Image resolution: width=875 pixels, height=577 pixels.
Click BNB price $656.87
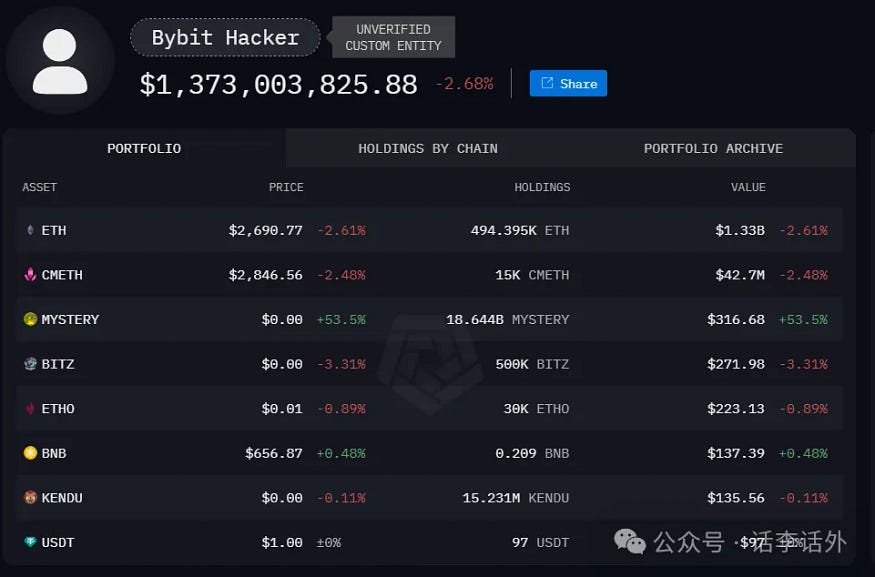click(274, 454)
